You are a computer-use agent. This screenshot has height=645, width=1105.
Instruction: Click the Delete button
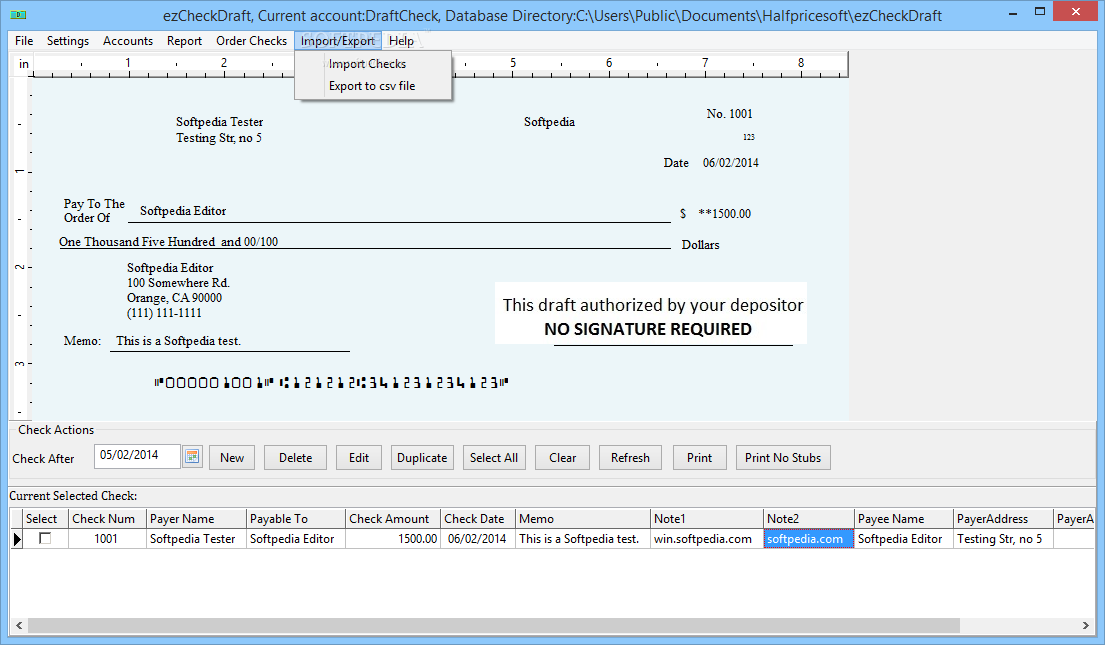click(x=295, y=457)
